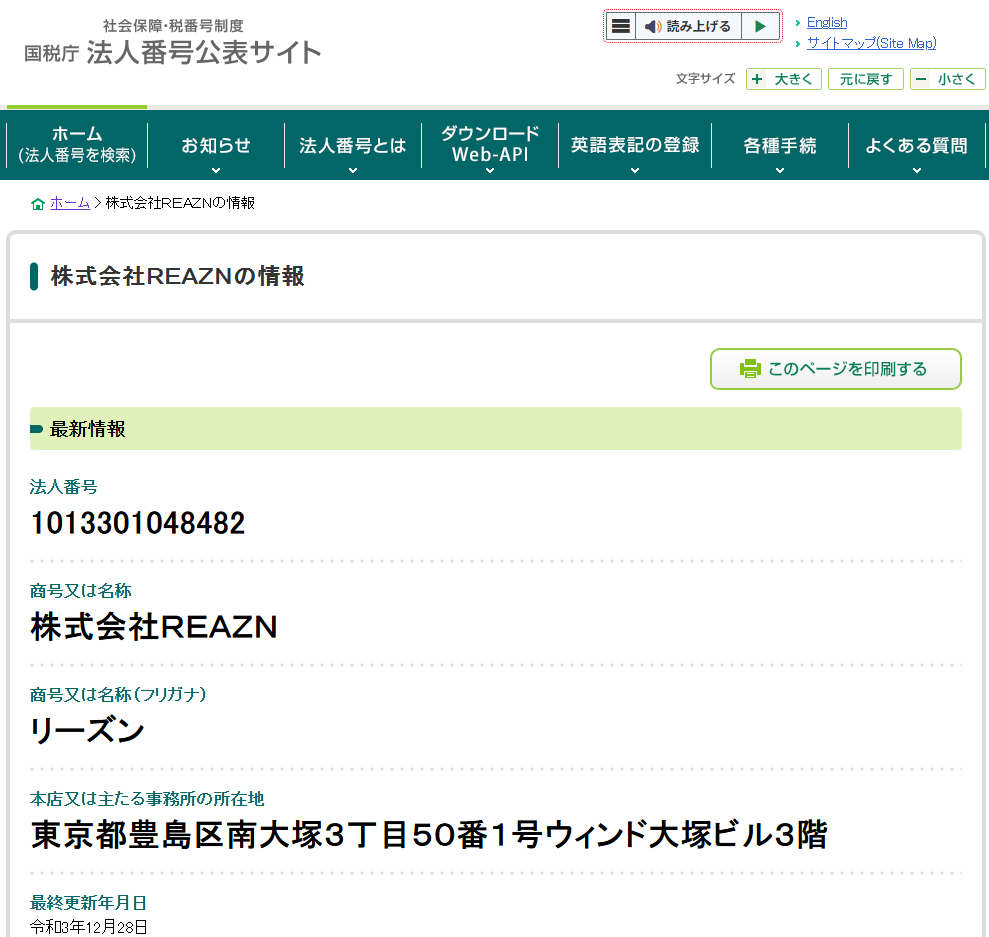Reset text size with 元に戻す button

click(x=865, y=79)
